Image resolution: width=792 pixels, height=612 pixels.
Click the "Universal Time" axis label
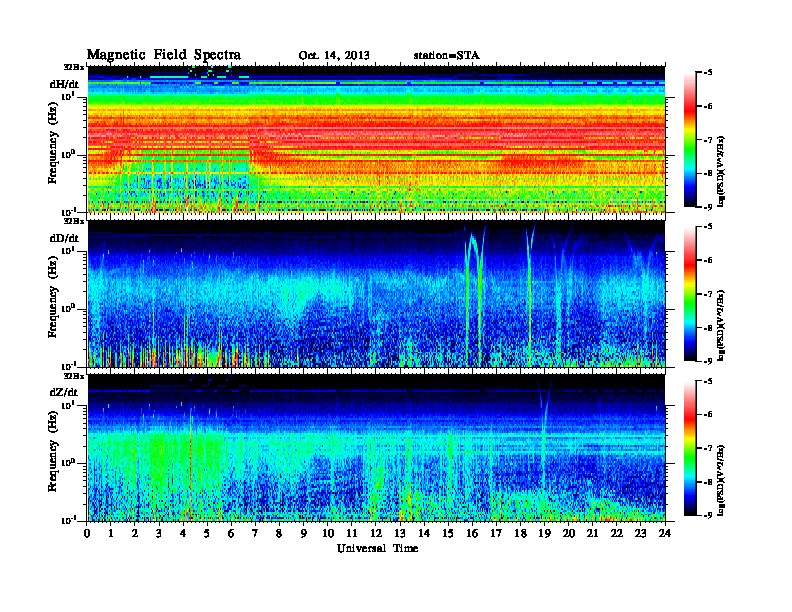(x=377, y=548)
